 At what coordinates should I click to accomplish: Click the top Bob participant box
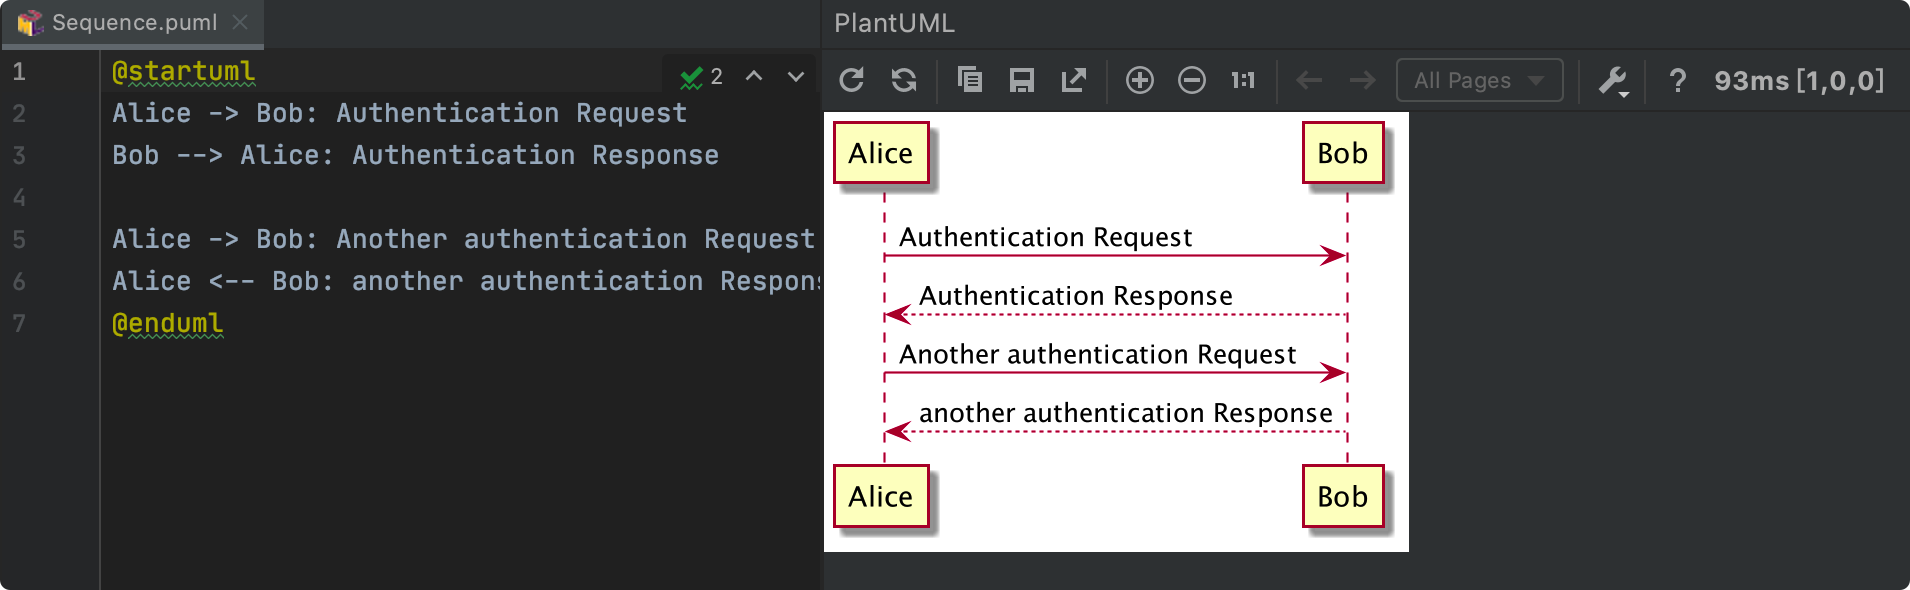coord(1343,153)
